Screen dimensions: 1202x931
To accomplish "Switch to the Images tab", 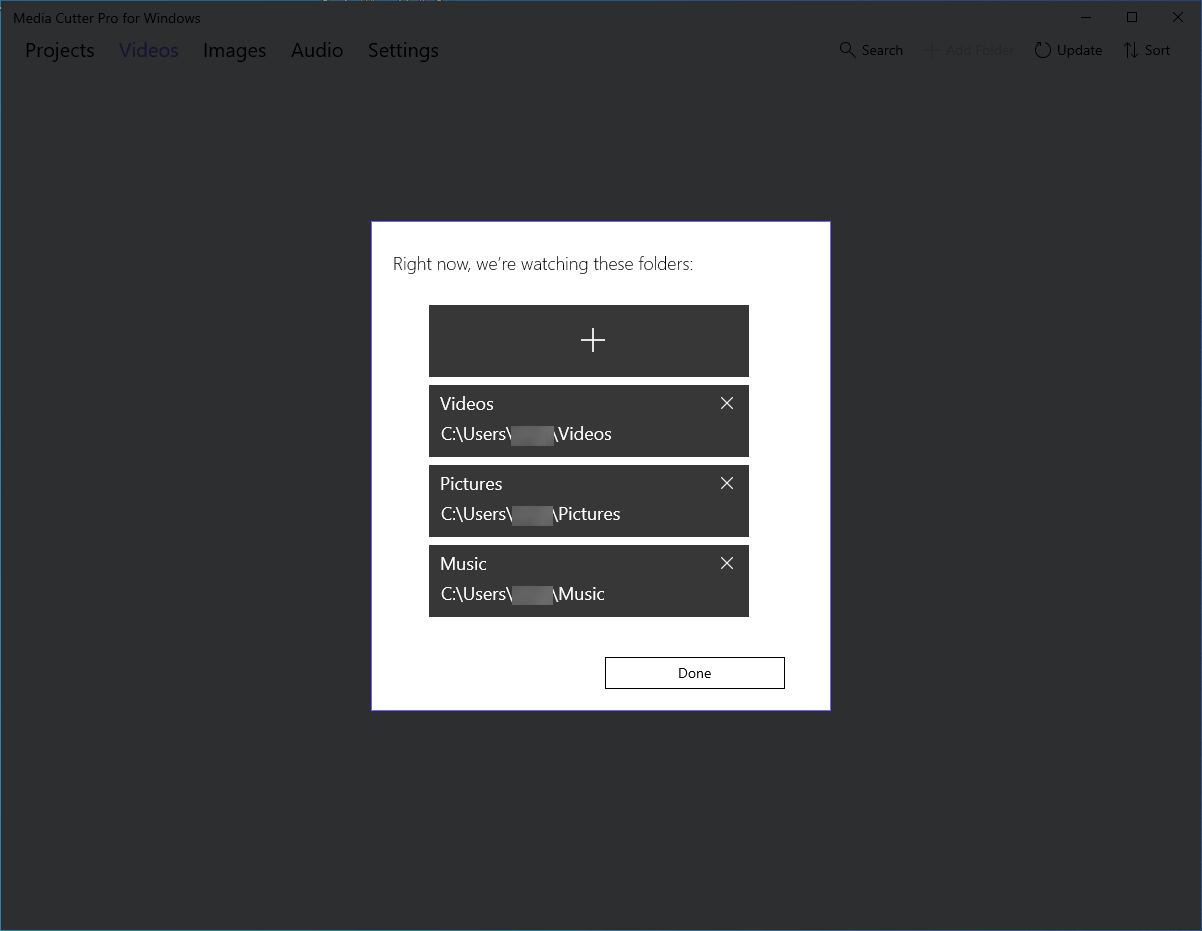I will coord(235,50).
